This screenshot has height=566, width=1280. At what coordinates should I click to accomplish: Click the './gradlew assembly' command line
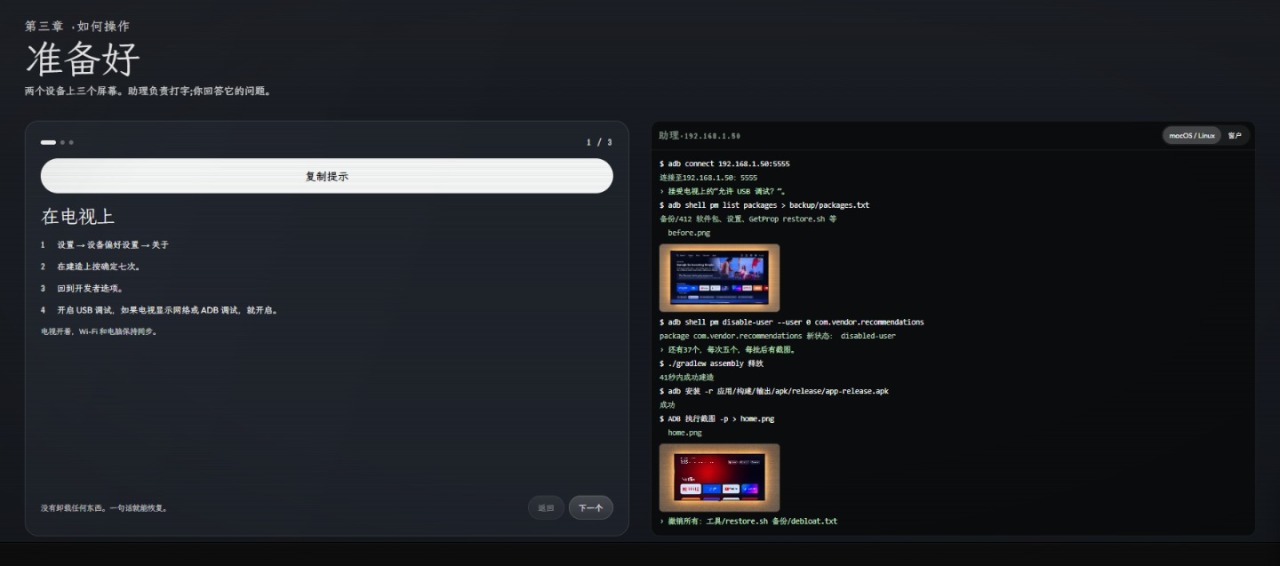pyautogui.click(x=712, y=364)
